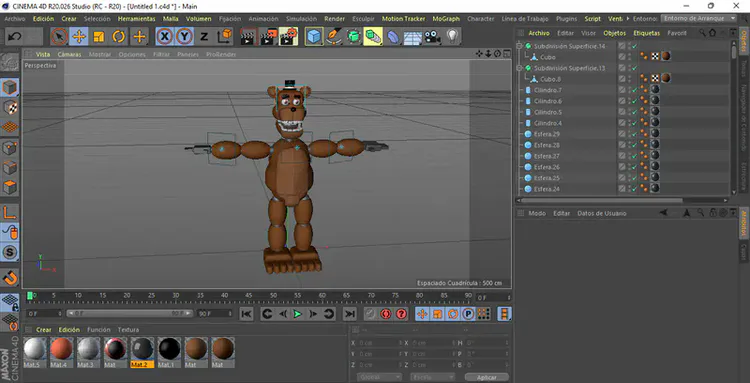
Task: Open Edit Render Settings gear clapperboard
Action: tap(288, 36)
